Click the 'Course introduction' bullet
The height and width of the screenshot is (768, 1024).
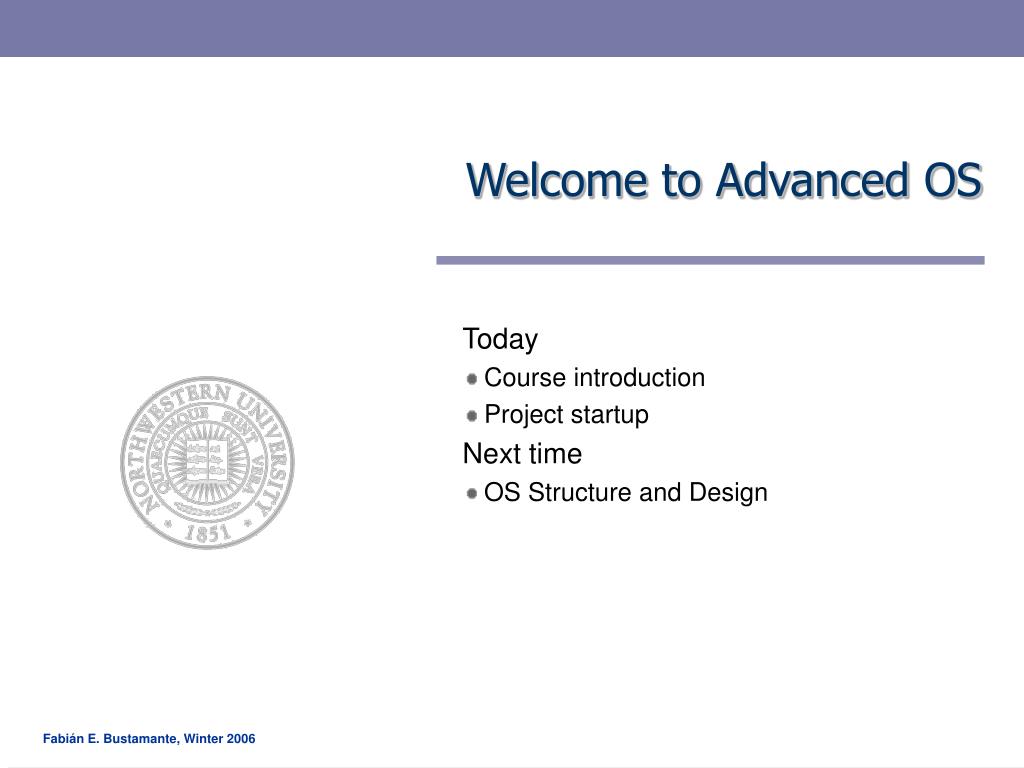pyautogui.click(x=594, y=377)
